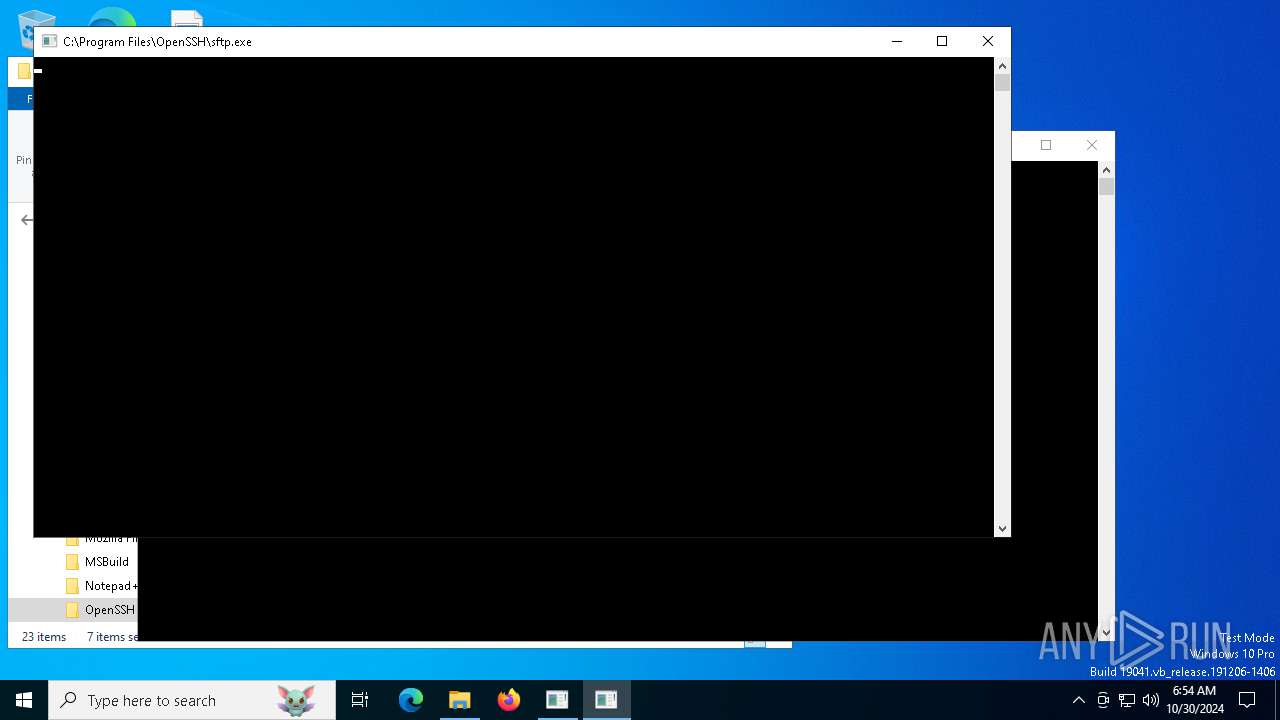Launch Firefox from the taskbar
Image resolution: width=1280 pixels, height=720 pixels.
(509, 700)
